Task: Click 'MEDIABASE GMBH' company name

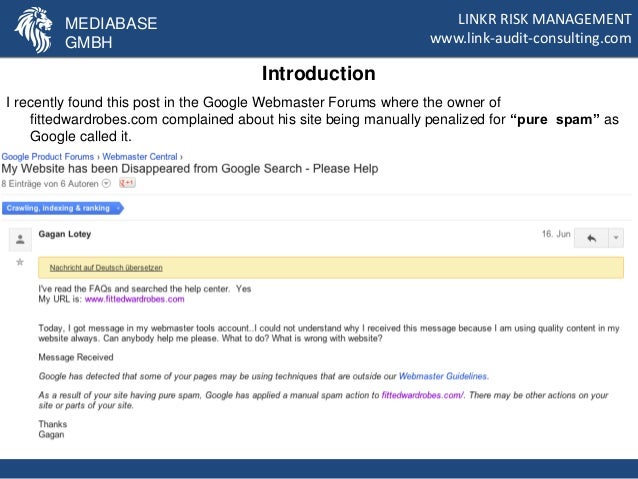Action: (x=111, y=33)
